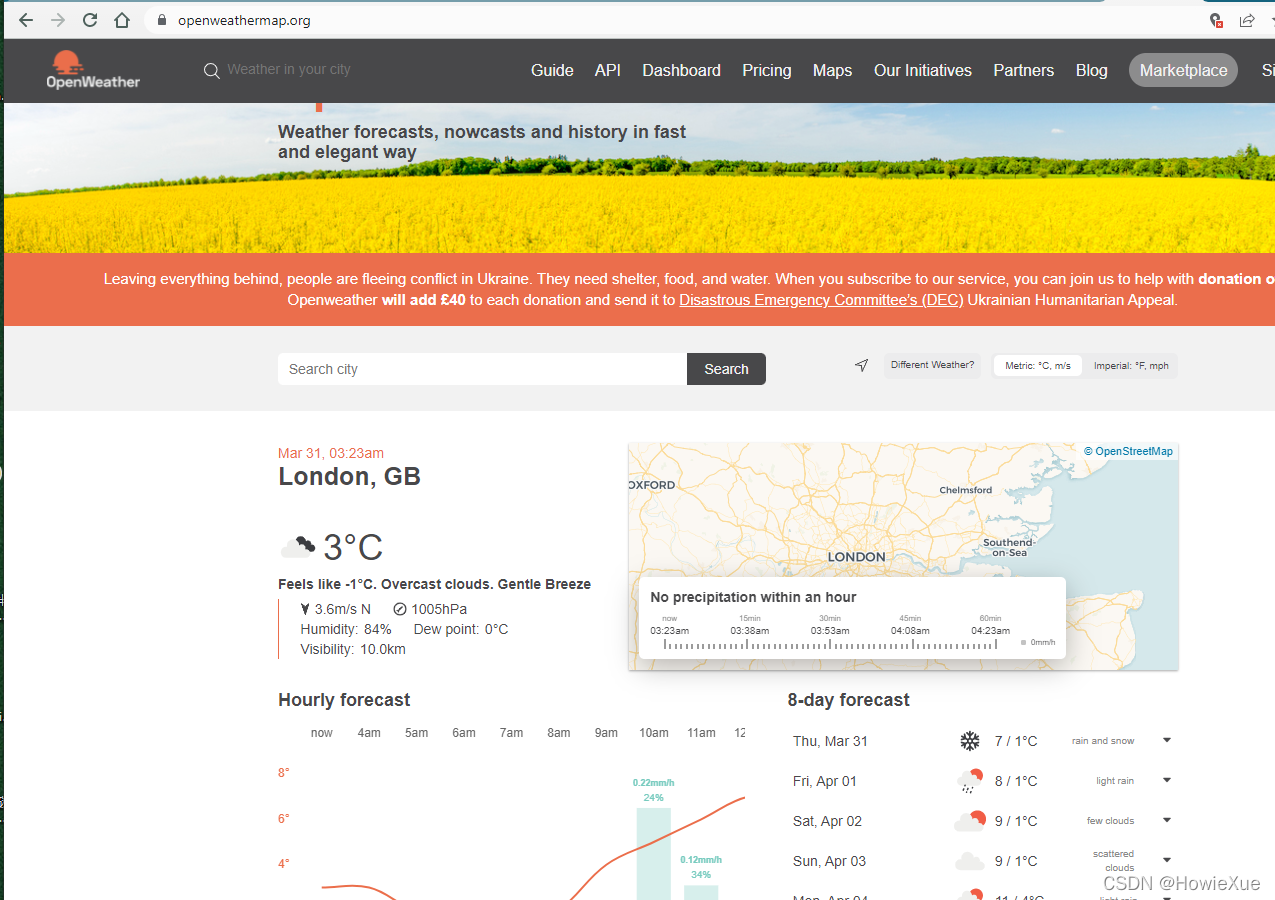The height and width of the screenshot is (900, 1275).
Task: Click the 'Mar 31, 03:23am' timestamp
Action: tap(331, 453)
